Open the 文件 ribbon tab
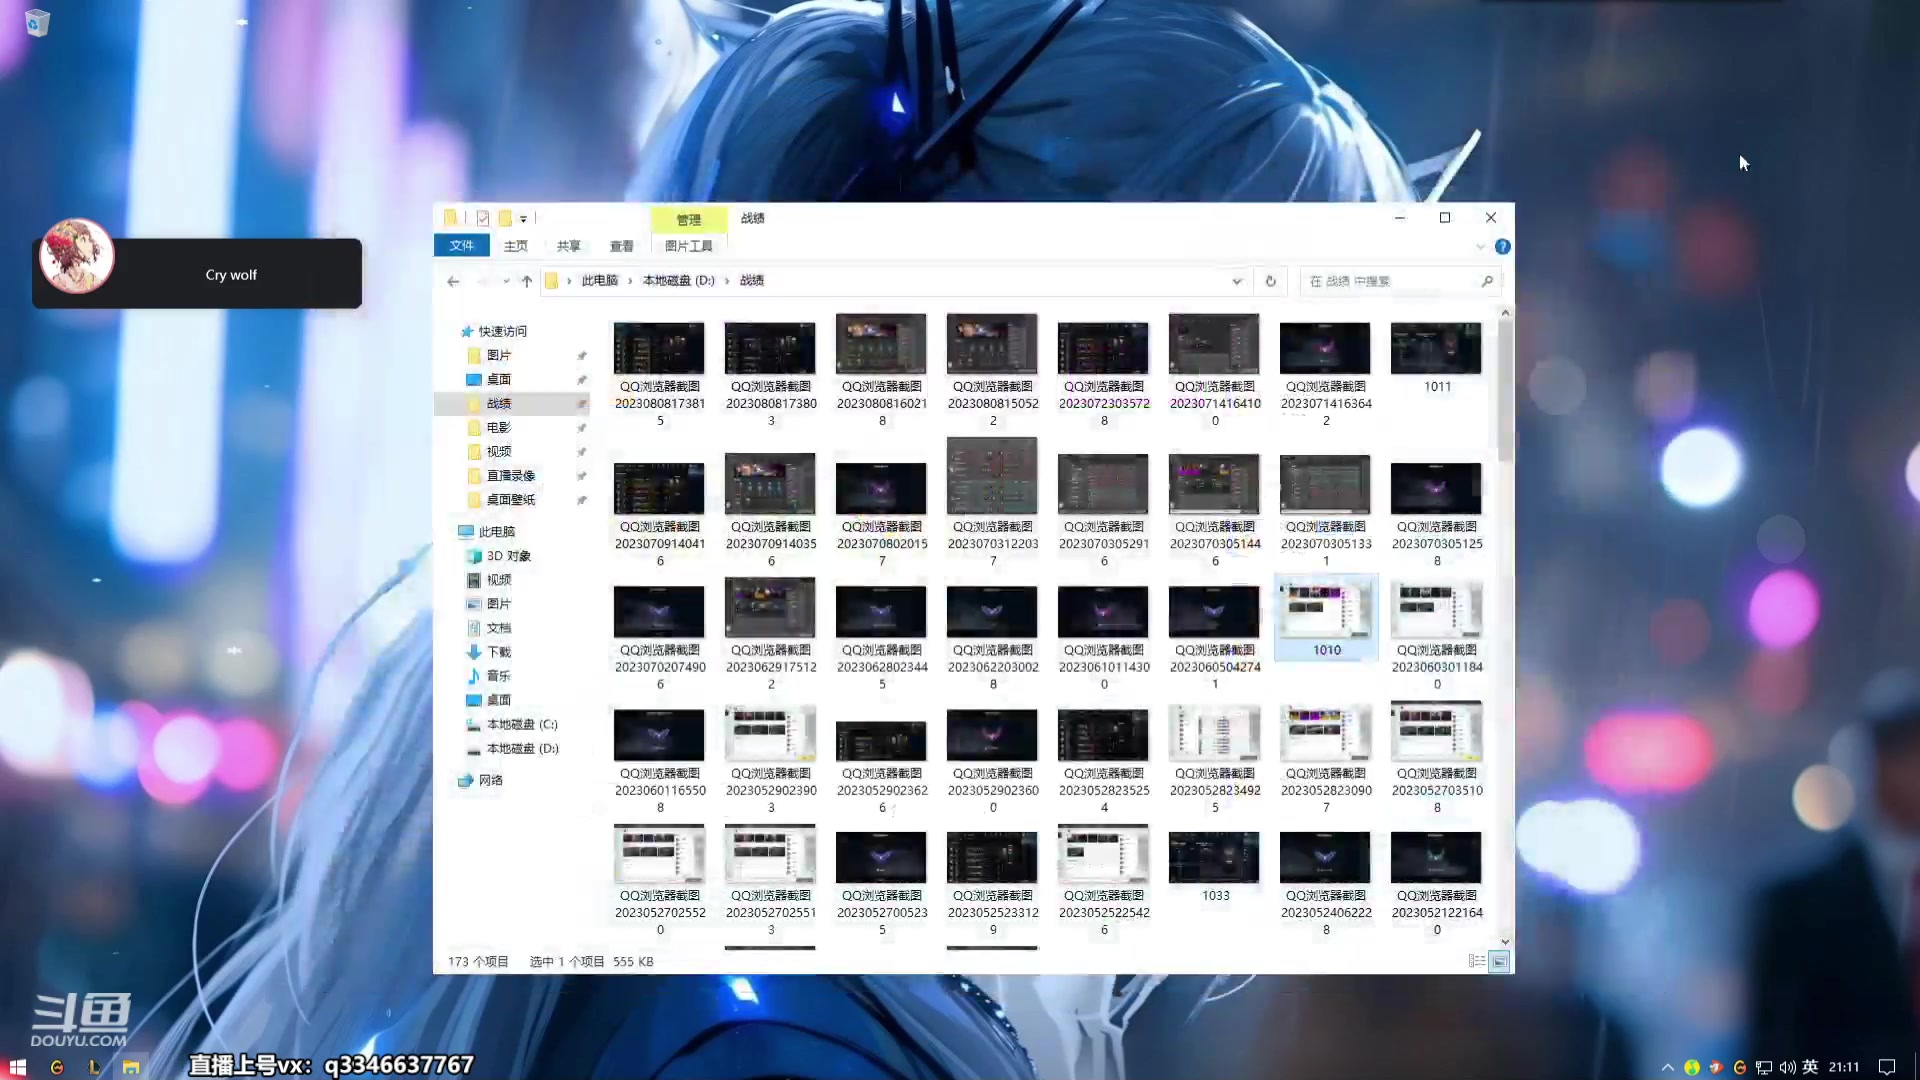This screenshot has height=1080, width=1920. tap(461, 246)
